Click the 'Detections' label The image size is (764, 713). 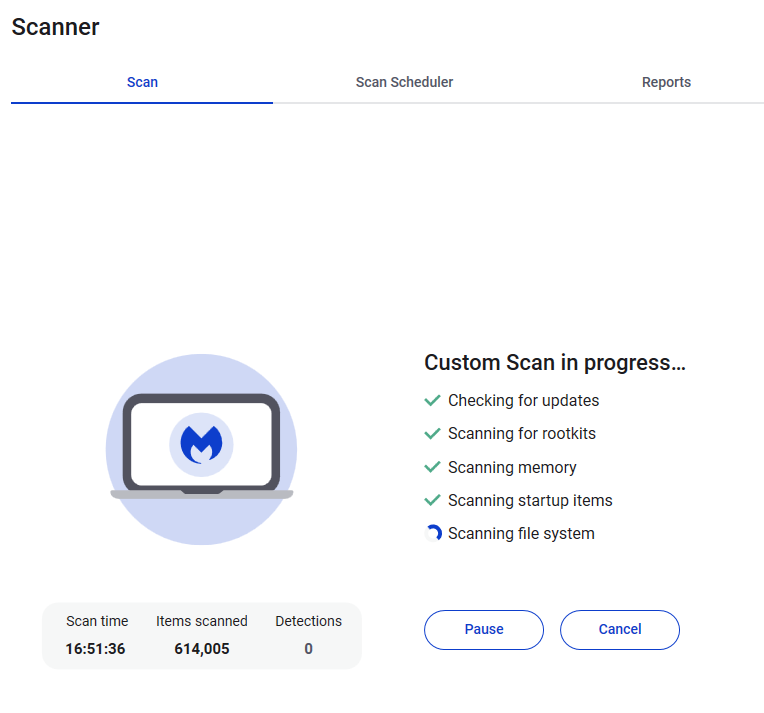coord(308,621)
